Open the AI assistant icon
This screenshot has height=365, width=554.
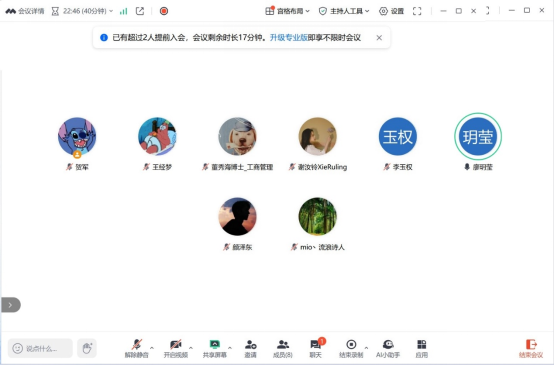pyautogui.click(x=388, y=348)
